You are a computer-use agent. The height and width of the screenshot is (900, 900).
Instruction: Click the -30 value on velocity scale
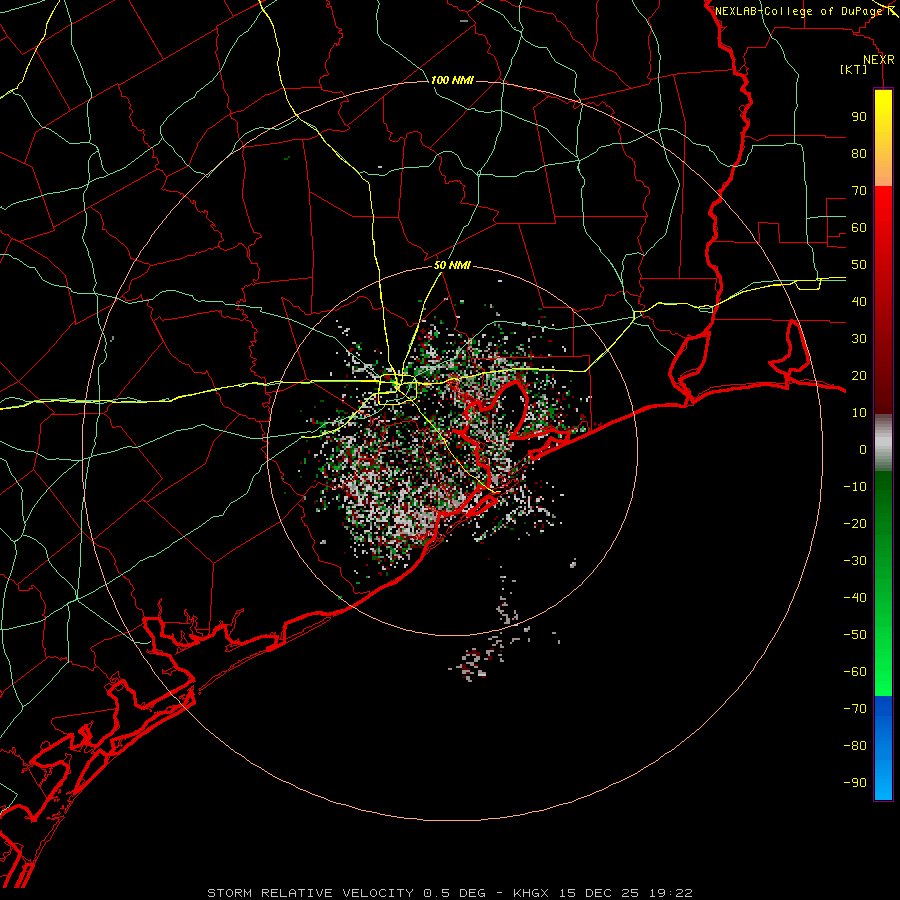855,561
